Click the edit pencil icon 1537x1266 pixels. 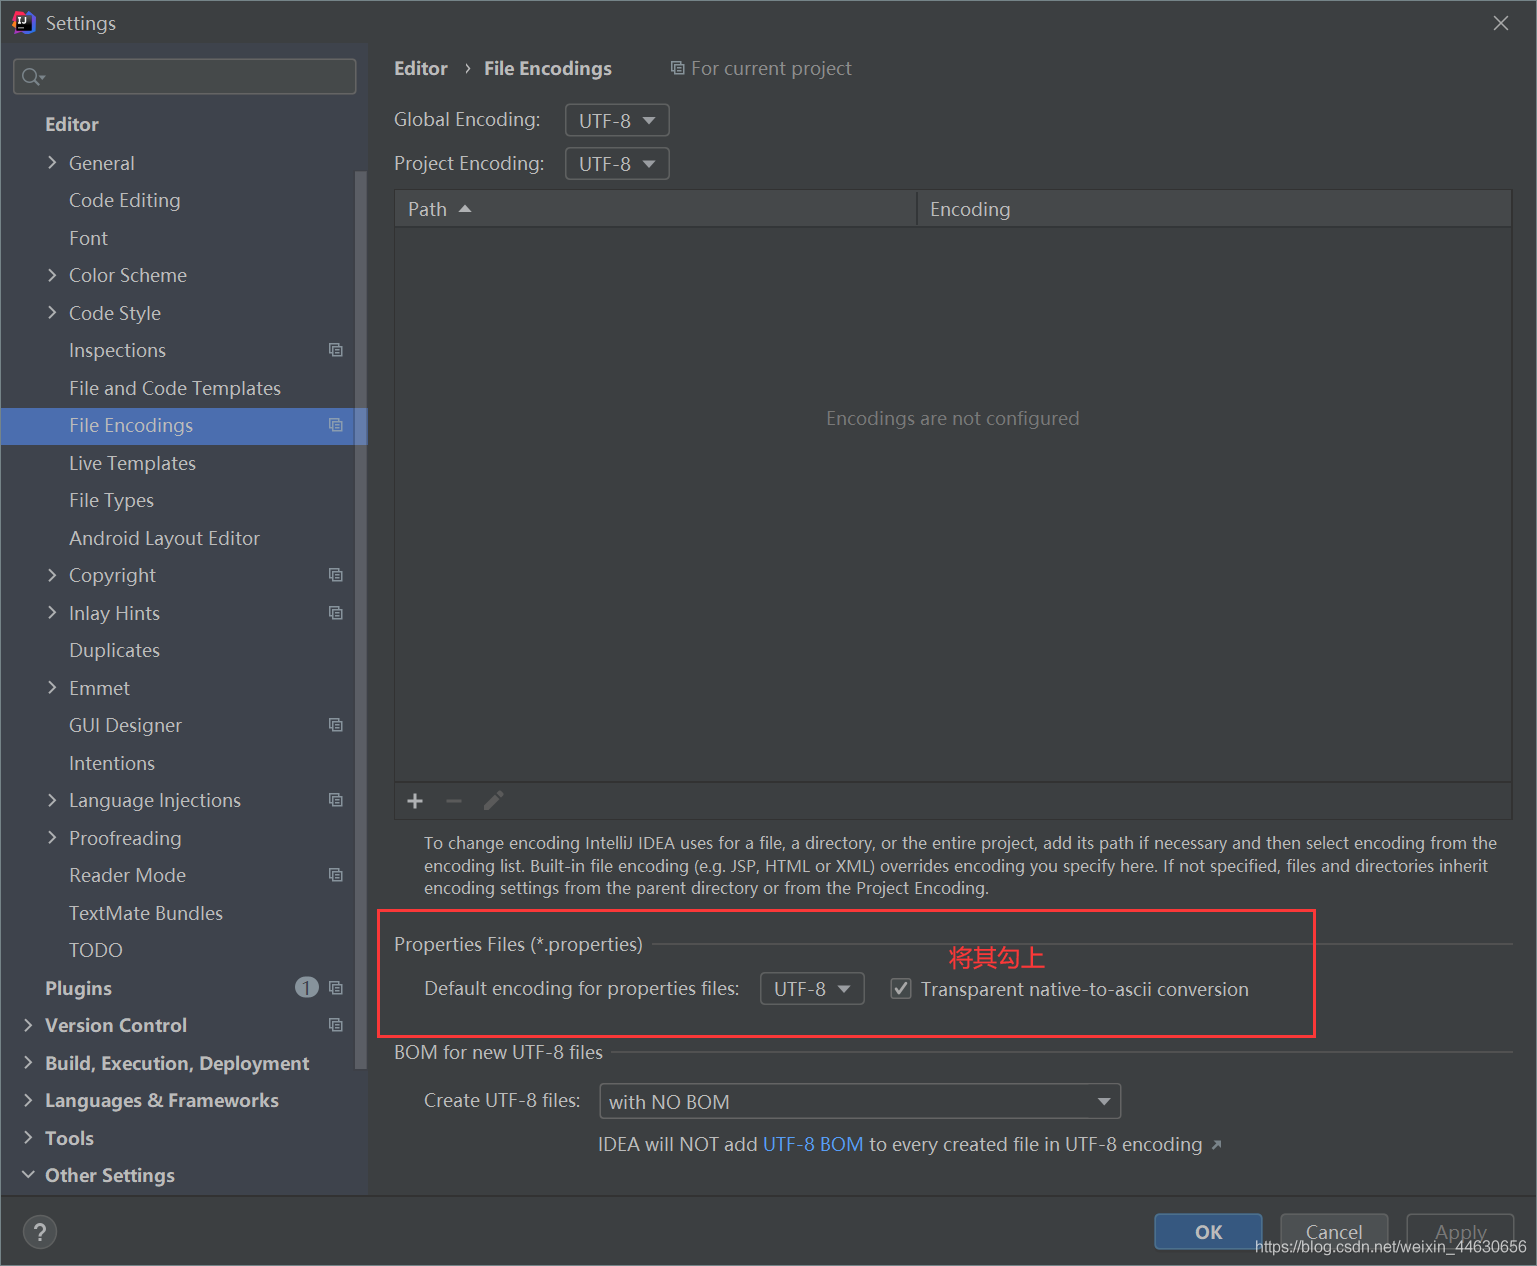[493, 801]
